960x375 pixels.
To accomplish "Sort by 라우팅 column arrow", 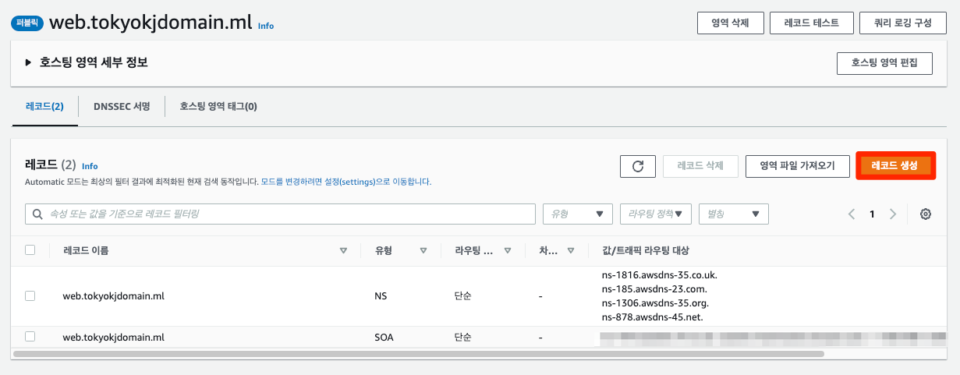I will click(x=508, y=251).
